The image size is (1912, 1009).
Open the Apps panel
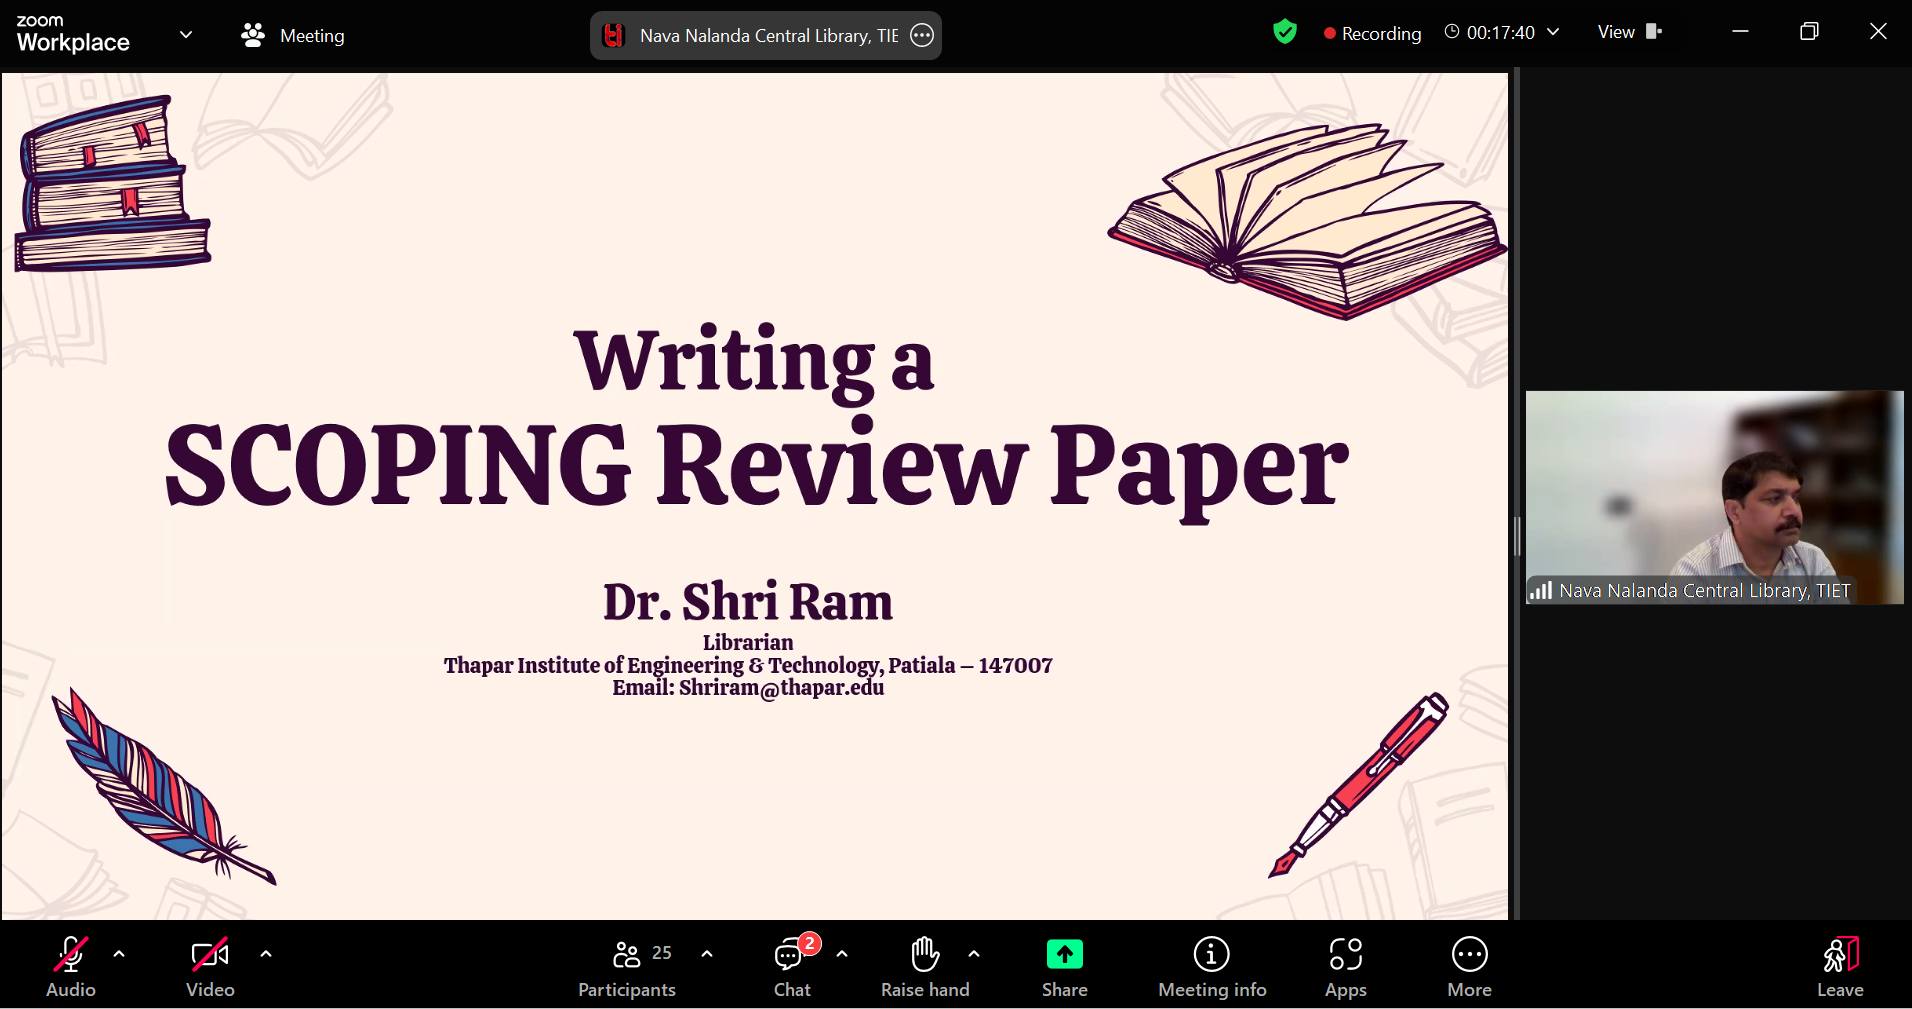[x=1345, y=967]
